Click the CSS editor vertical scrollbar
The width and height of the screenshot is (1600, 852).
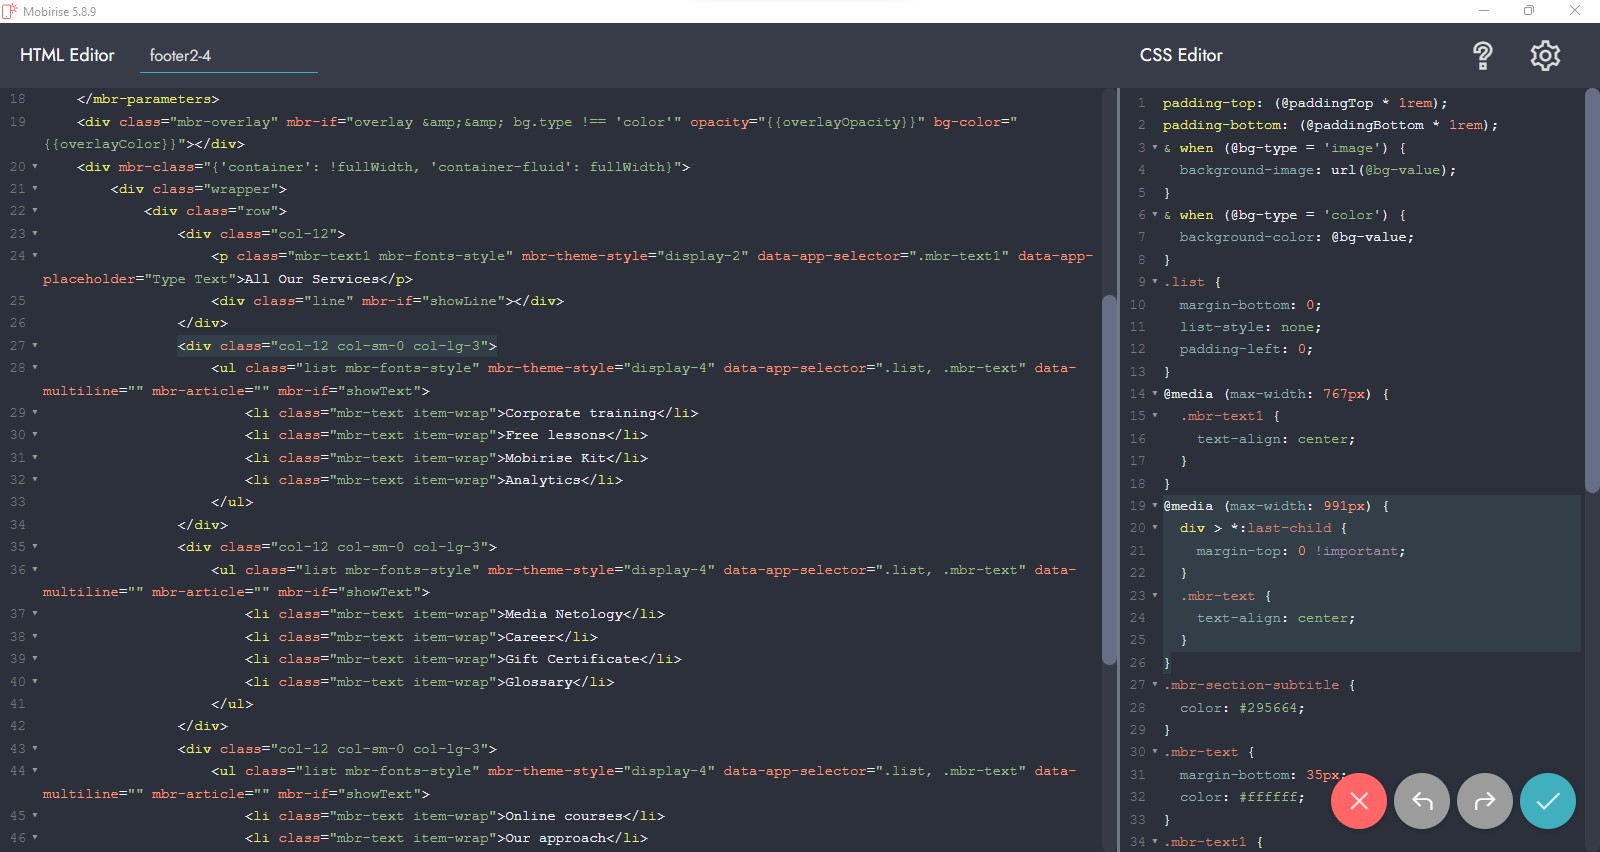(x=1592, y=290)
